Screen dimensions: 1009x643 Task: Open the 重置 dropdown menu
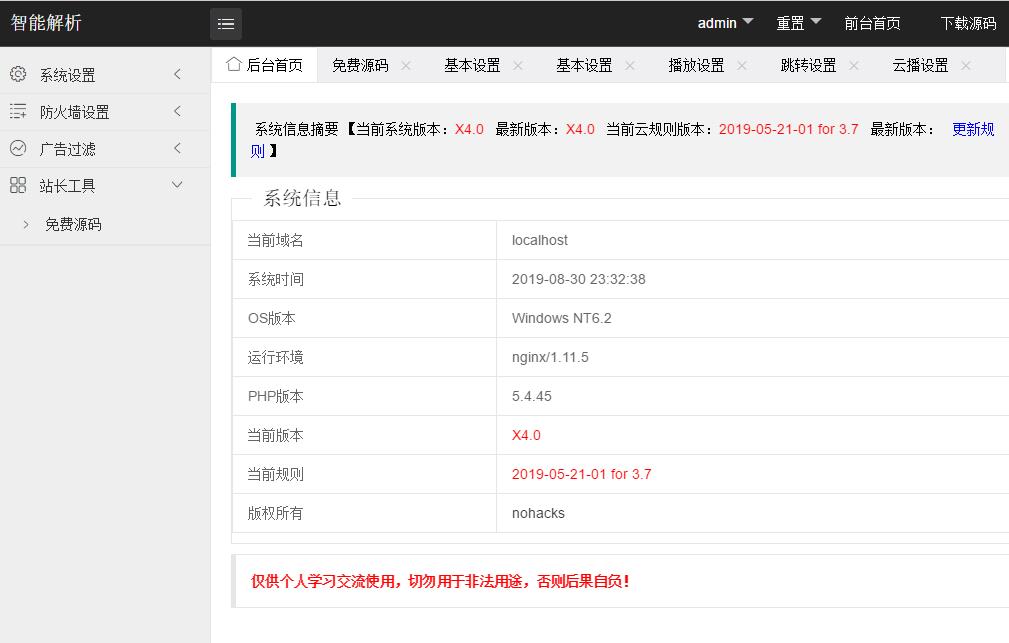tap(798, 23)
